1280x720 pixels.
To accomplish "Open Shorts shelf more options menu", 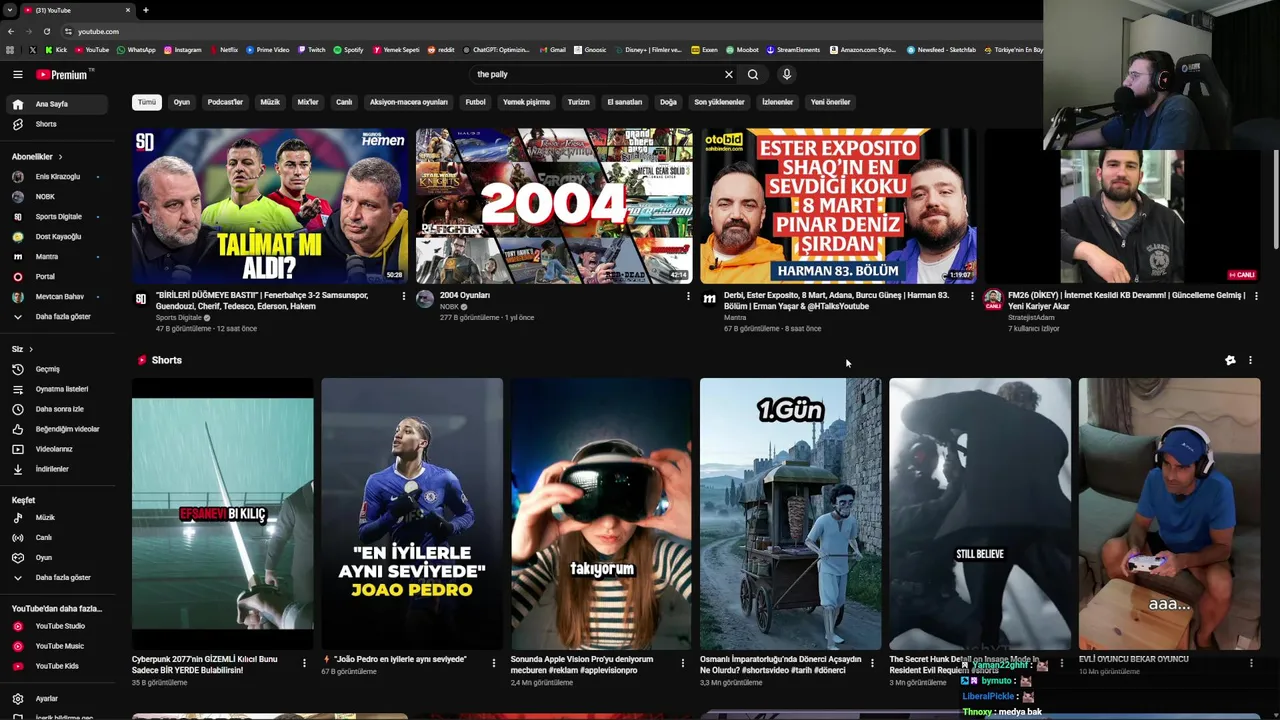I will point(1250,360).
